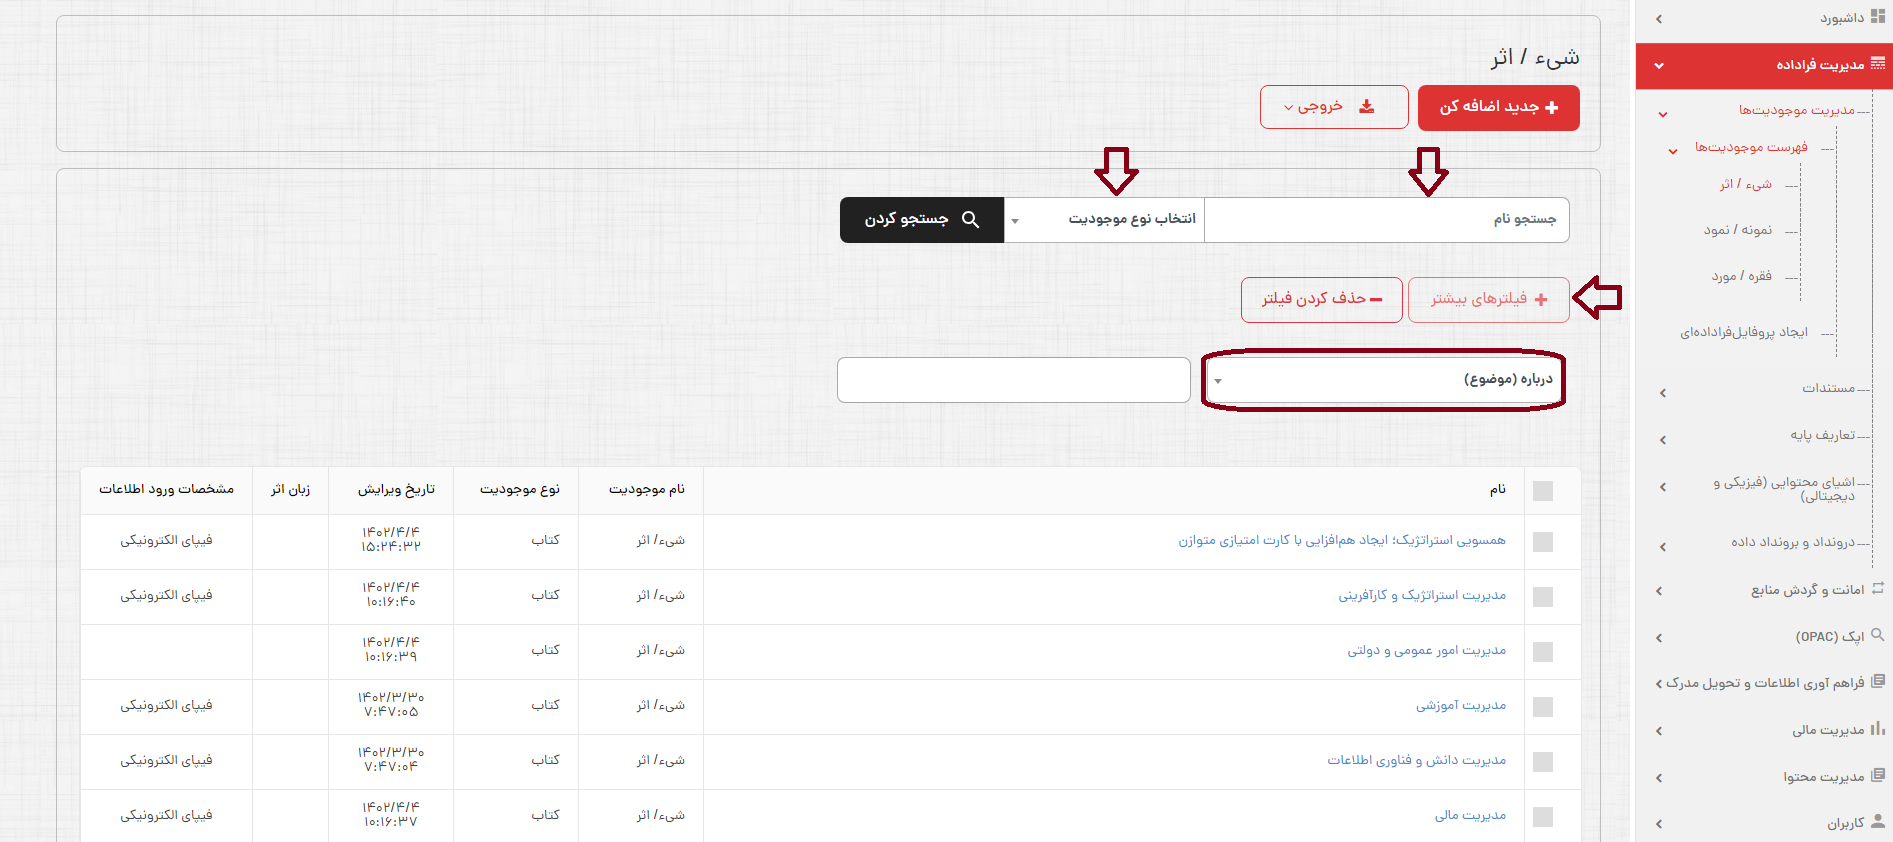The image size is (1893, 842).
Task: Click the جدید اضافه کن button
Action: (x=1498, y=108)
